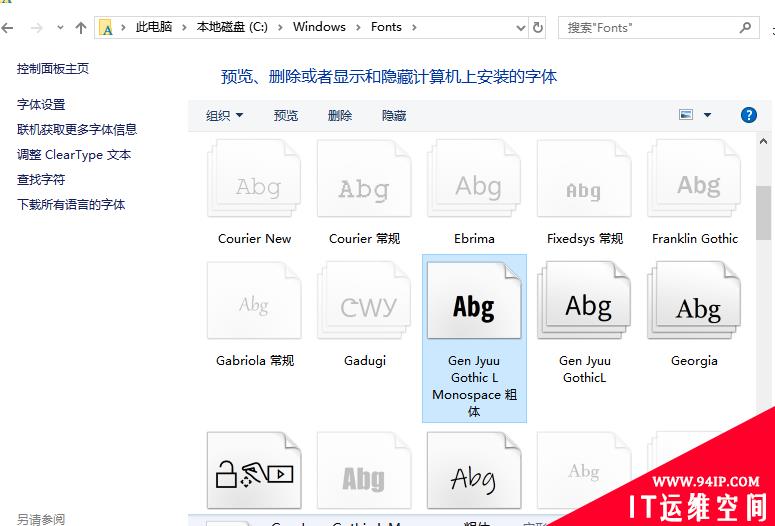Open the view options dropdown arrow

point(707,115)
